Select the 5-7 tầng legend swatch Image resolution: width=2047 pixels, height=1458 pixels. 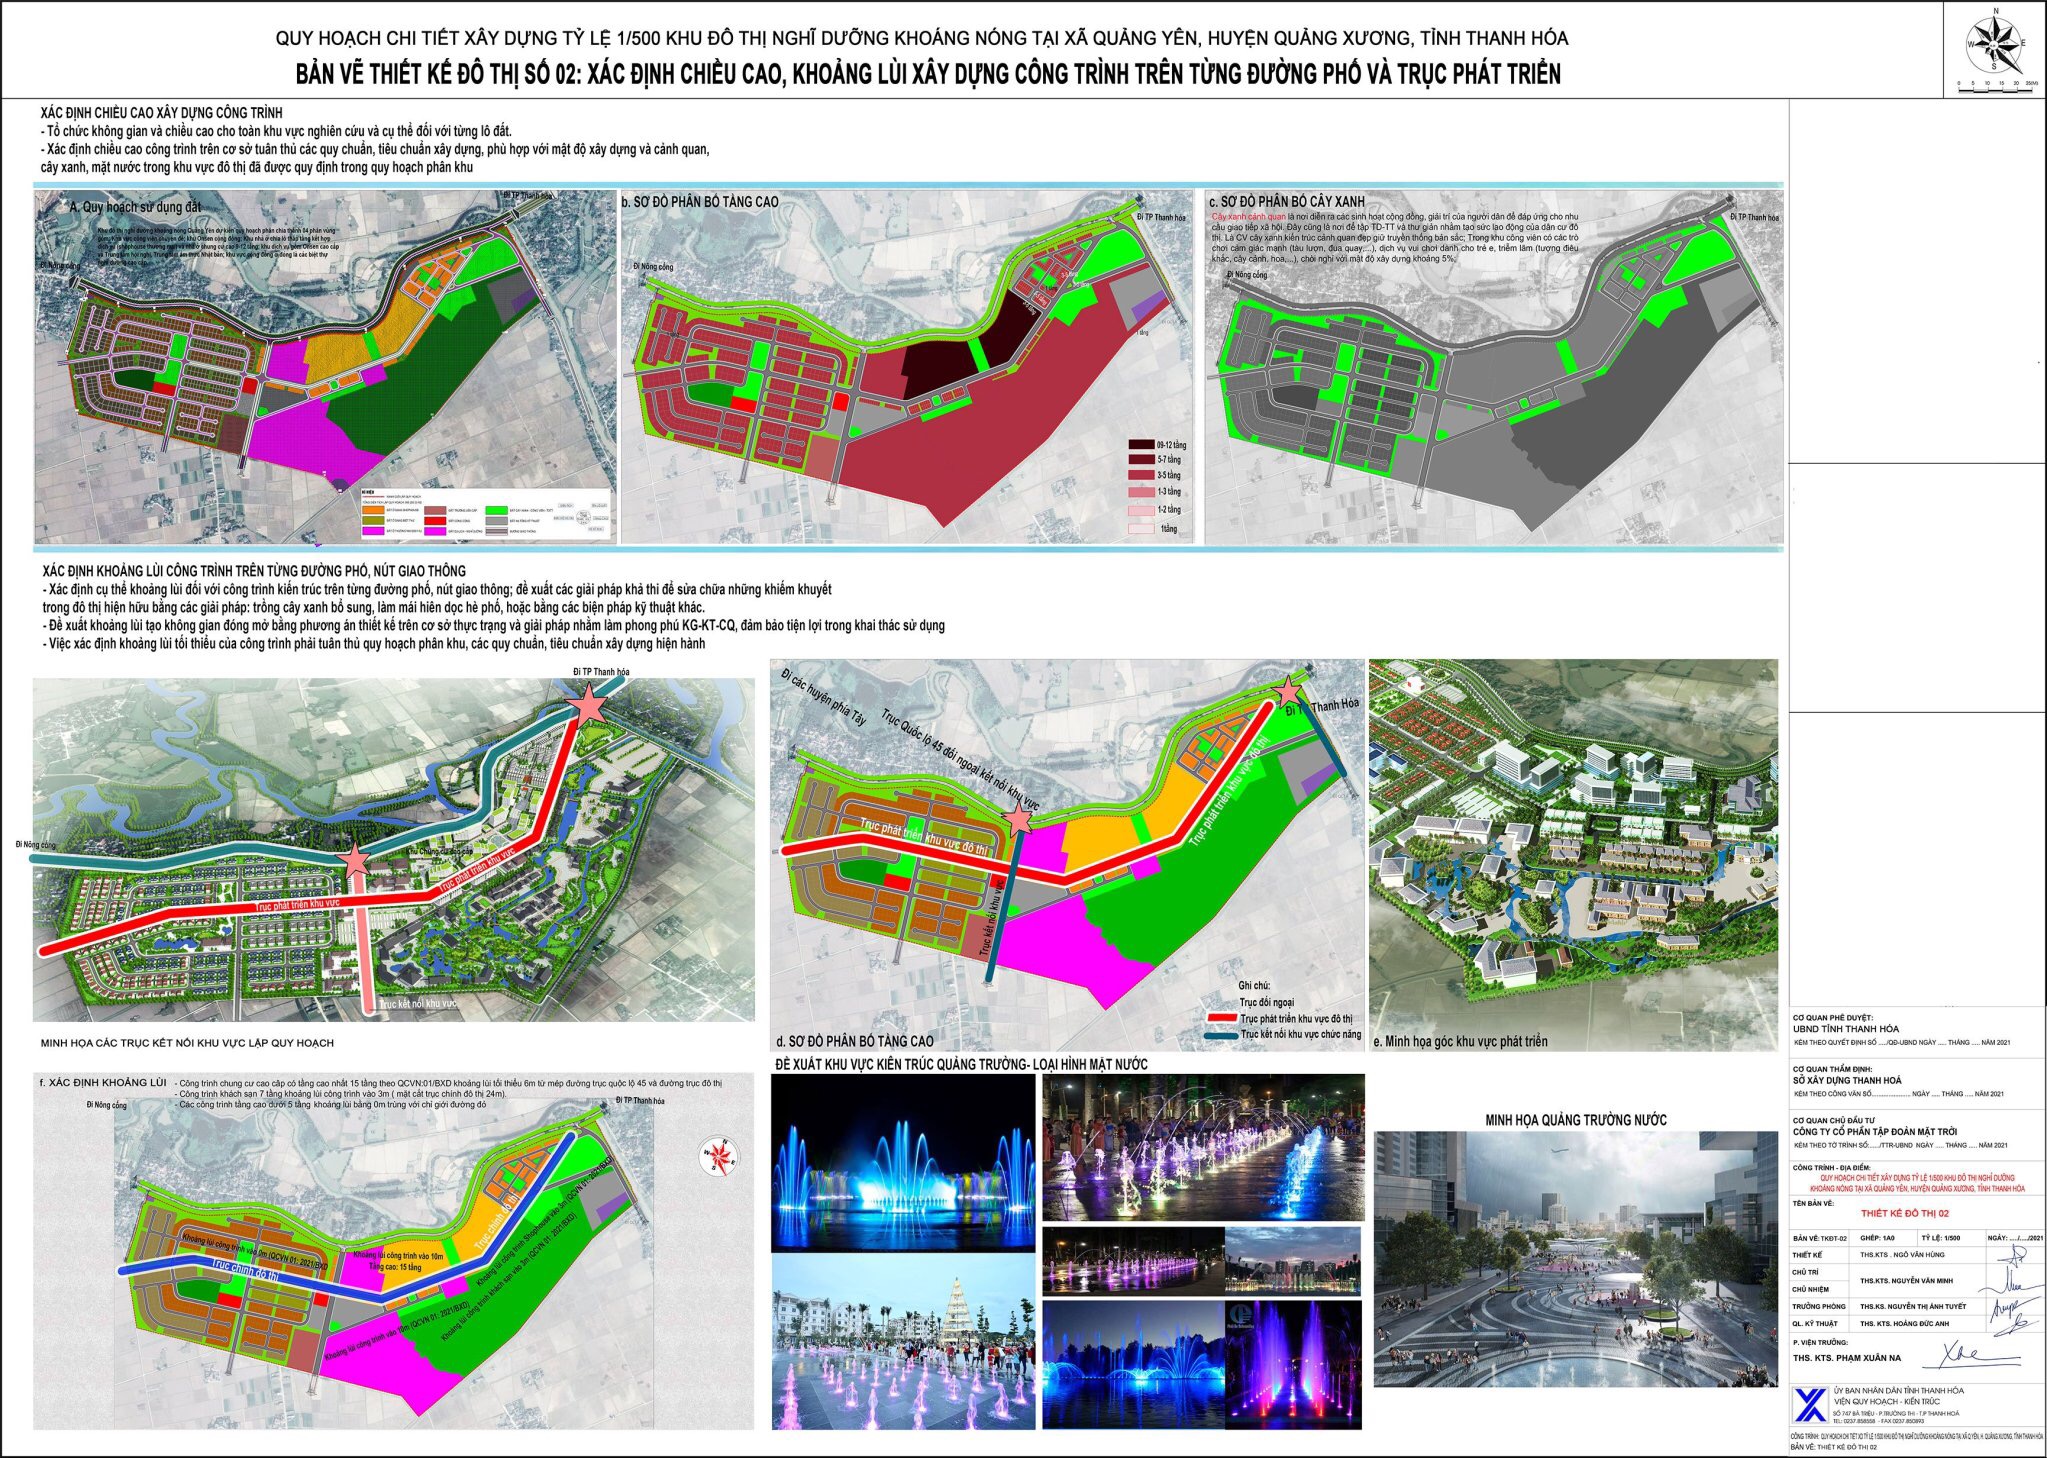[1141, 459]
